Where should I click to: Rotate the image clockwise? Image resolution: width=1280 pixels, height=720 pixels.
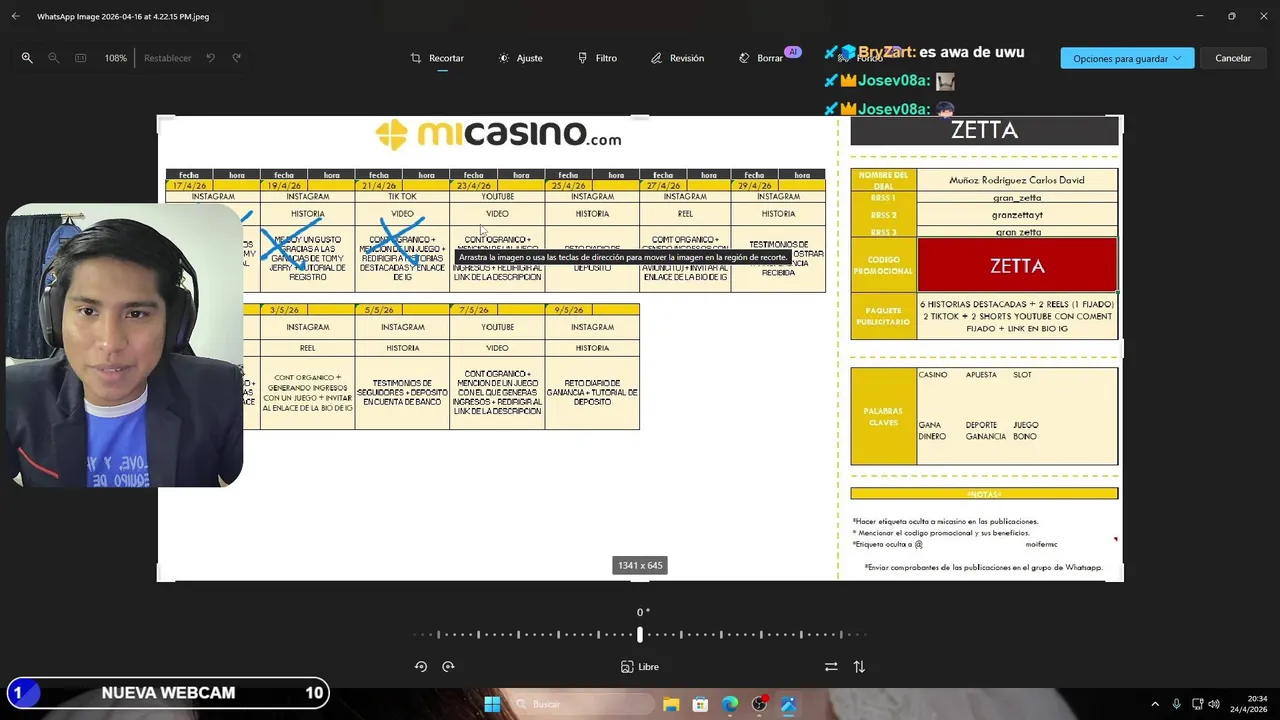click(x=448, y=667)
